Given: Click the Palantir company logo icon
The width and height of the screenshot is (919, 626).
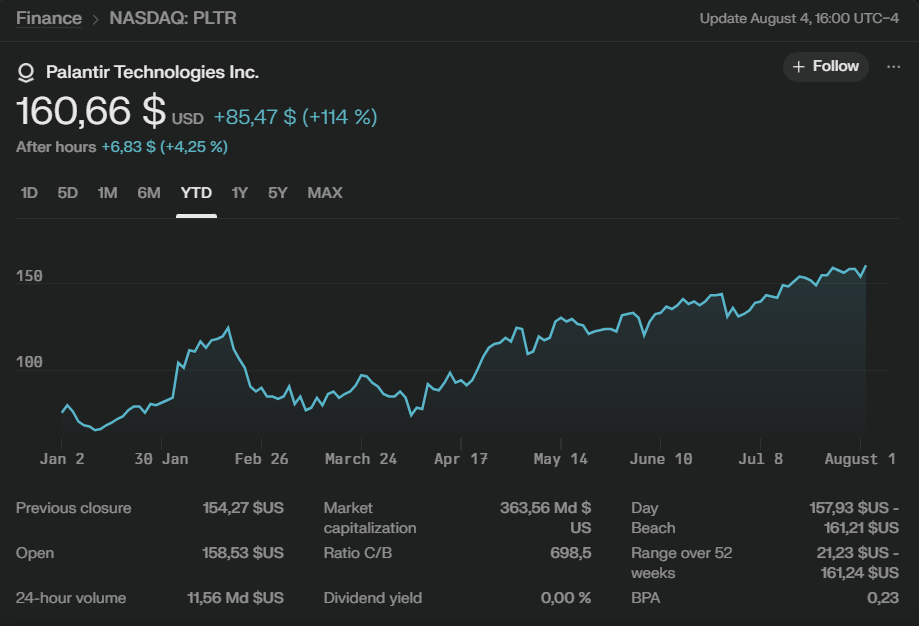Looking at the screenshot, I should pos(26,73).
